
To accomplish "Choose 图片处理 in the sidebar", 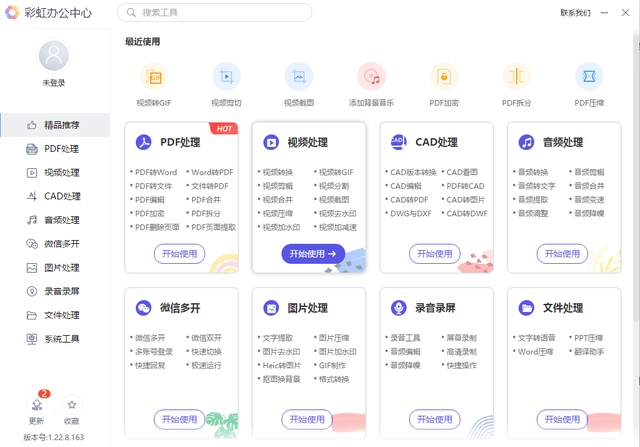I will tap(55, 268).
